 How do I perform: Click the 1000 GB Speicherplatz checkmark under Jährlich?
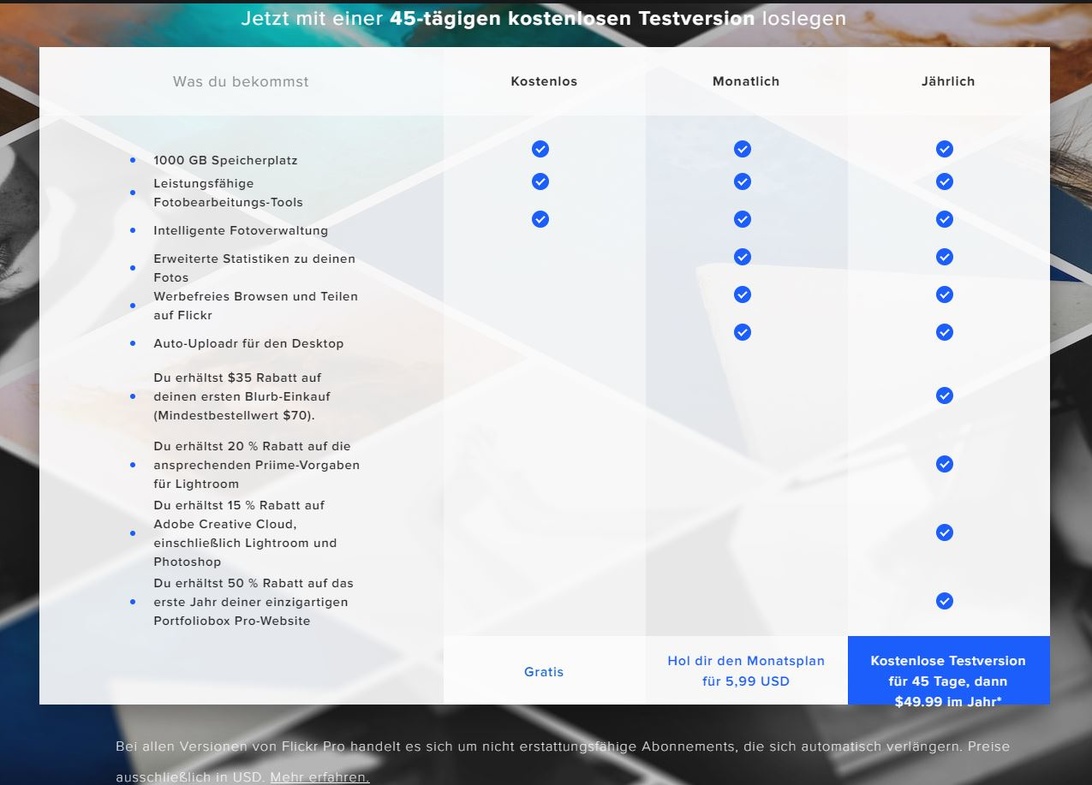click(944, 149)
